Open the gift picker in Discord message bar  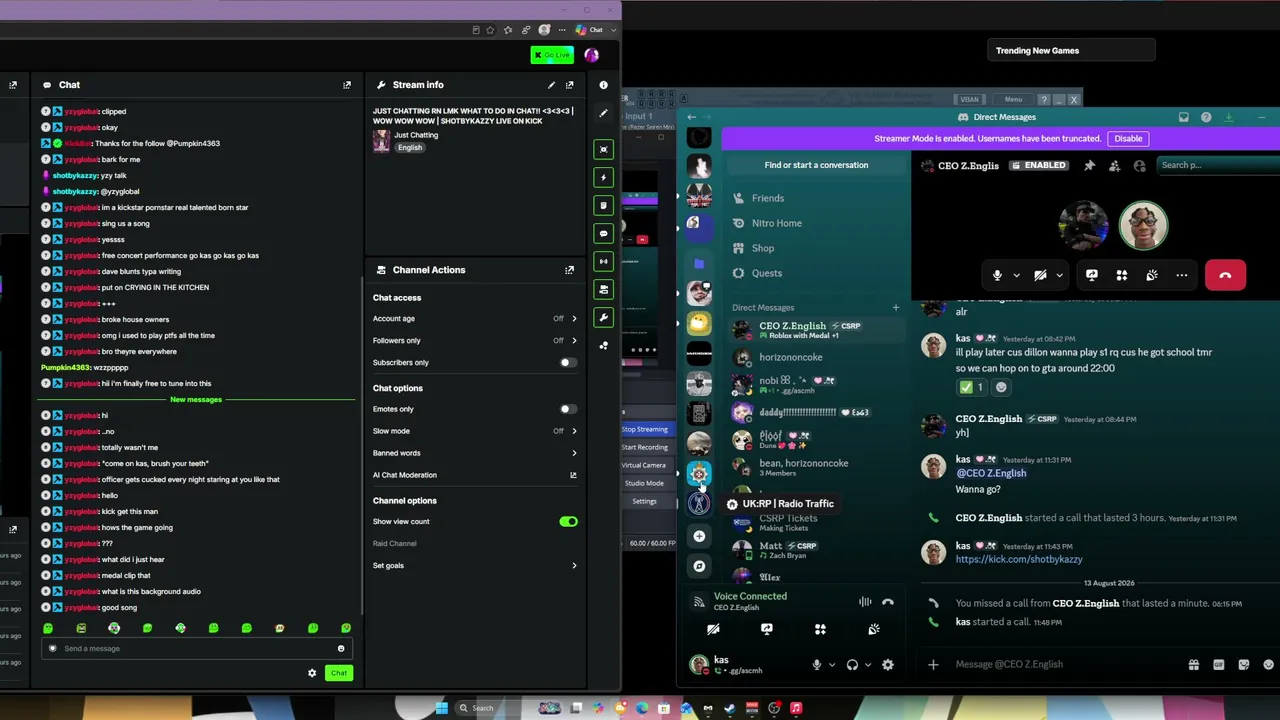click(x=1193, y=664)
